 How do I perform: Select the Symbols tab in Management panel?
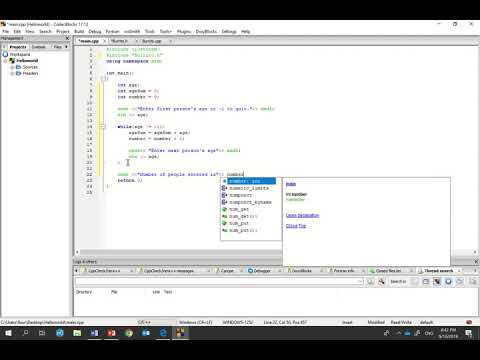(39, 47)
